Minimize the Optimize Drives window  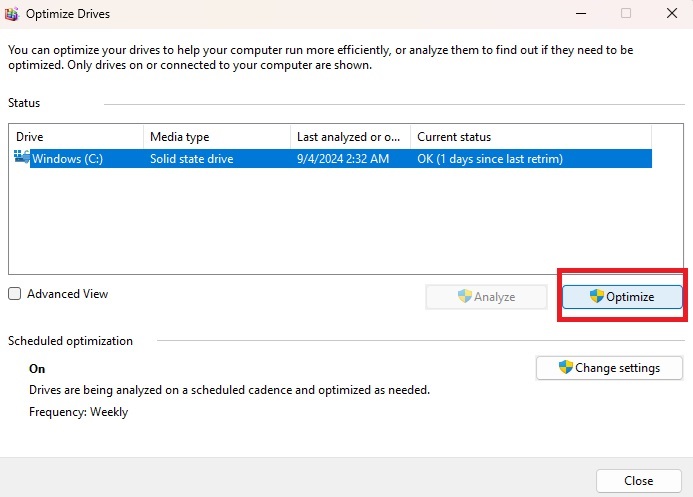pos(581,14)
